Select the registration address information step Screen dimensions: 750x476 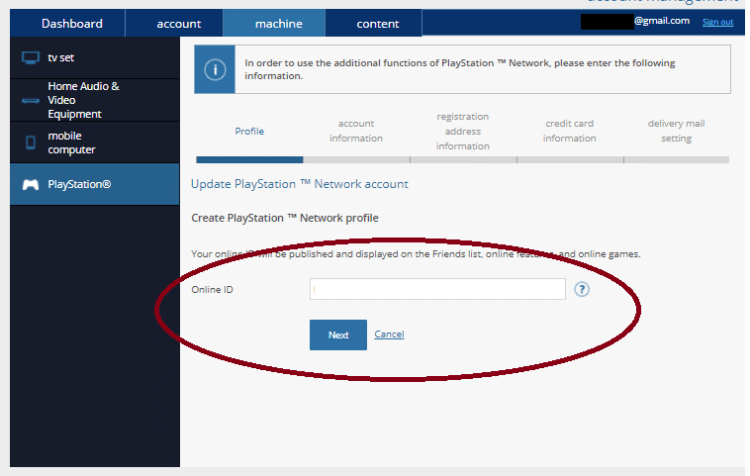click(463, 131)
